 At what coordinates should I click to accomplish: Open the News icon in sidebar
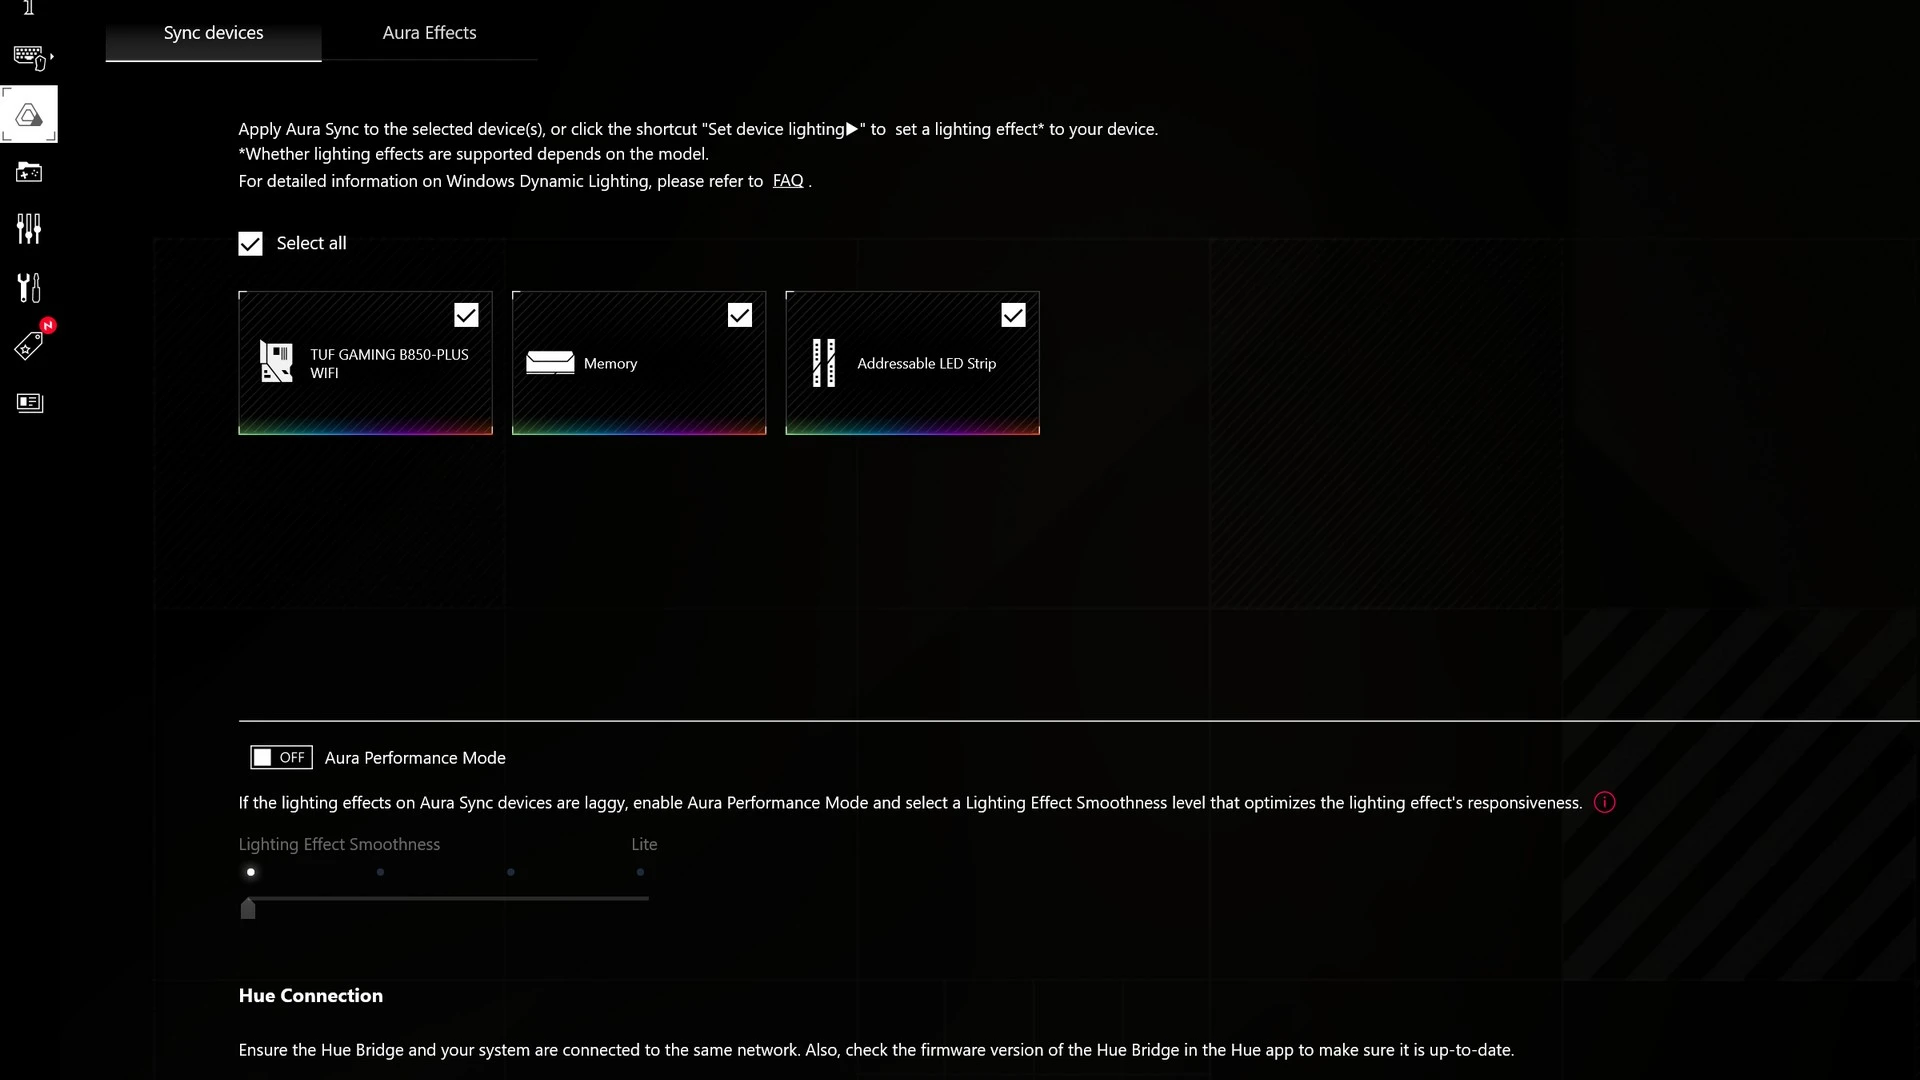pyautogui.click(x=29, y=403)
